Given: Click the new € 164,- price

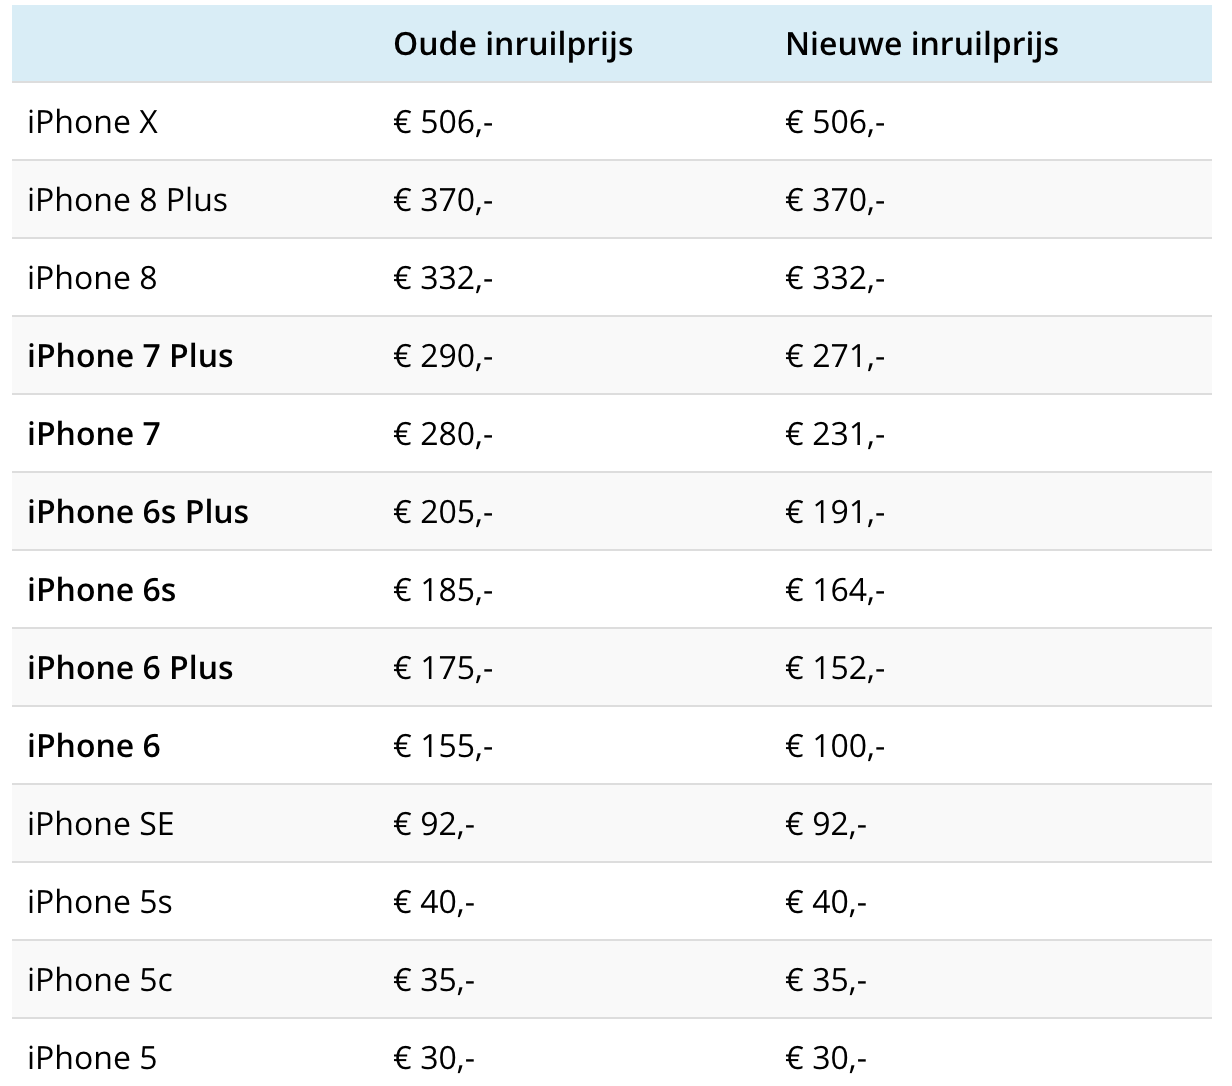Looking at the screenshot, I should [x=835, y=590].
